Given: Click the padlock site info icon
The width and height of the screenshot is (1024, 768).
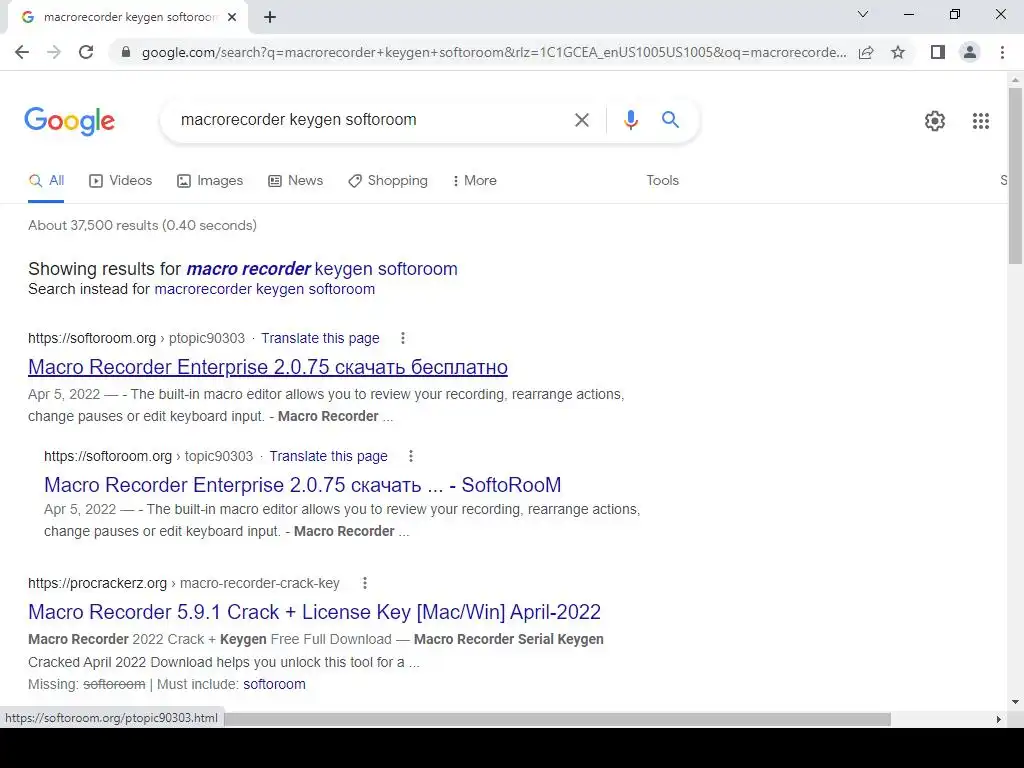Looking at the screenshot, I should (x=126, y=52).
